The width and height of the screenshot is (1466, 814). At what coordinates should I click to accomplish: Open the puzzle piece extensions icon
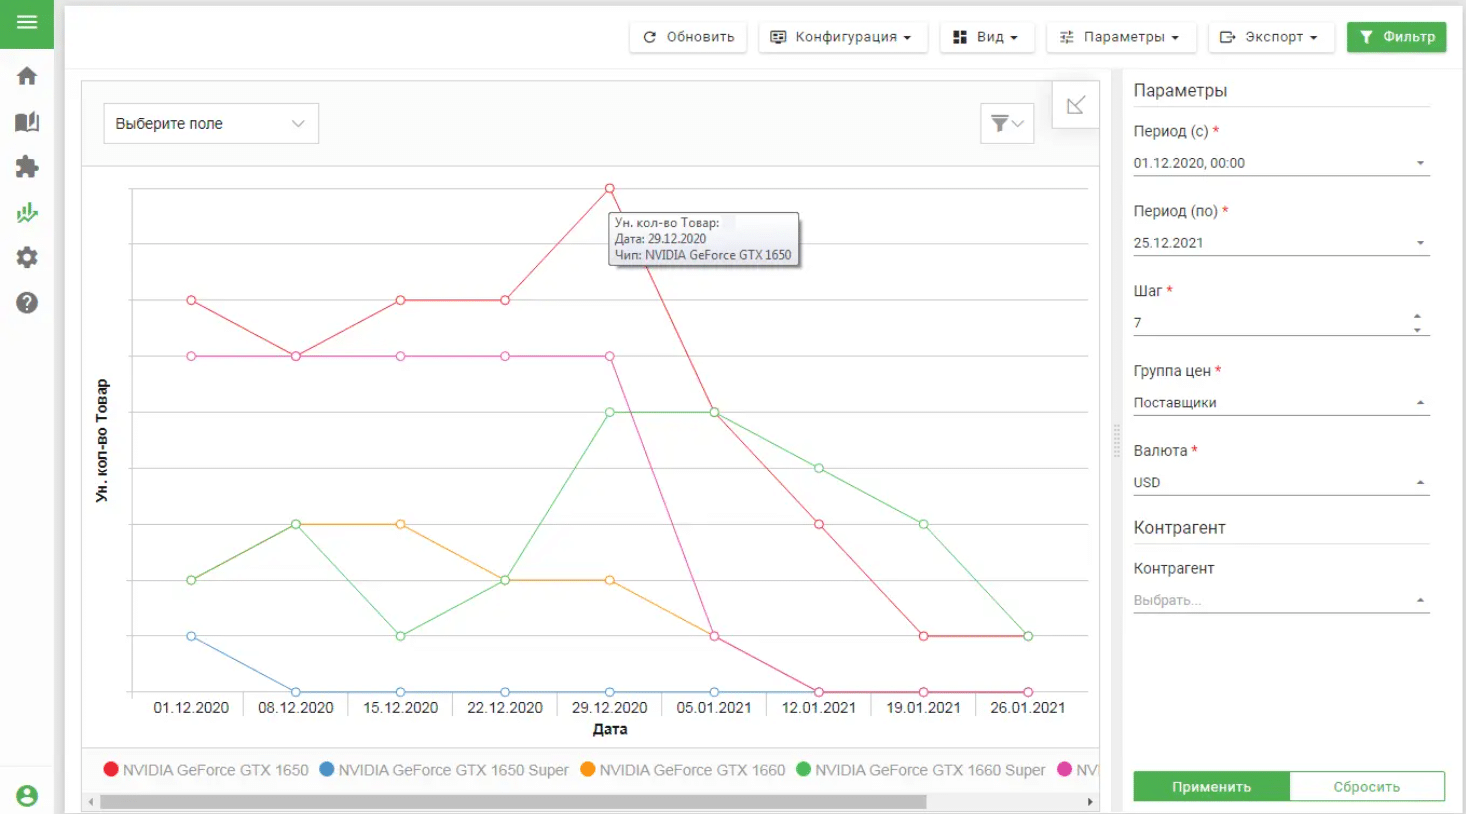pos(27,167)
